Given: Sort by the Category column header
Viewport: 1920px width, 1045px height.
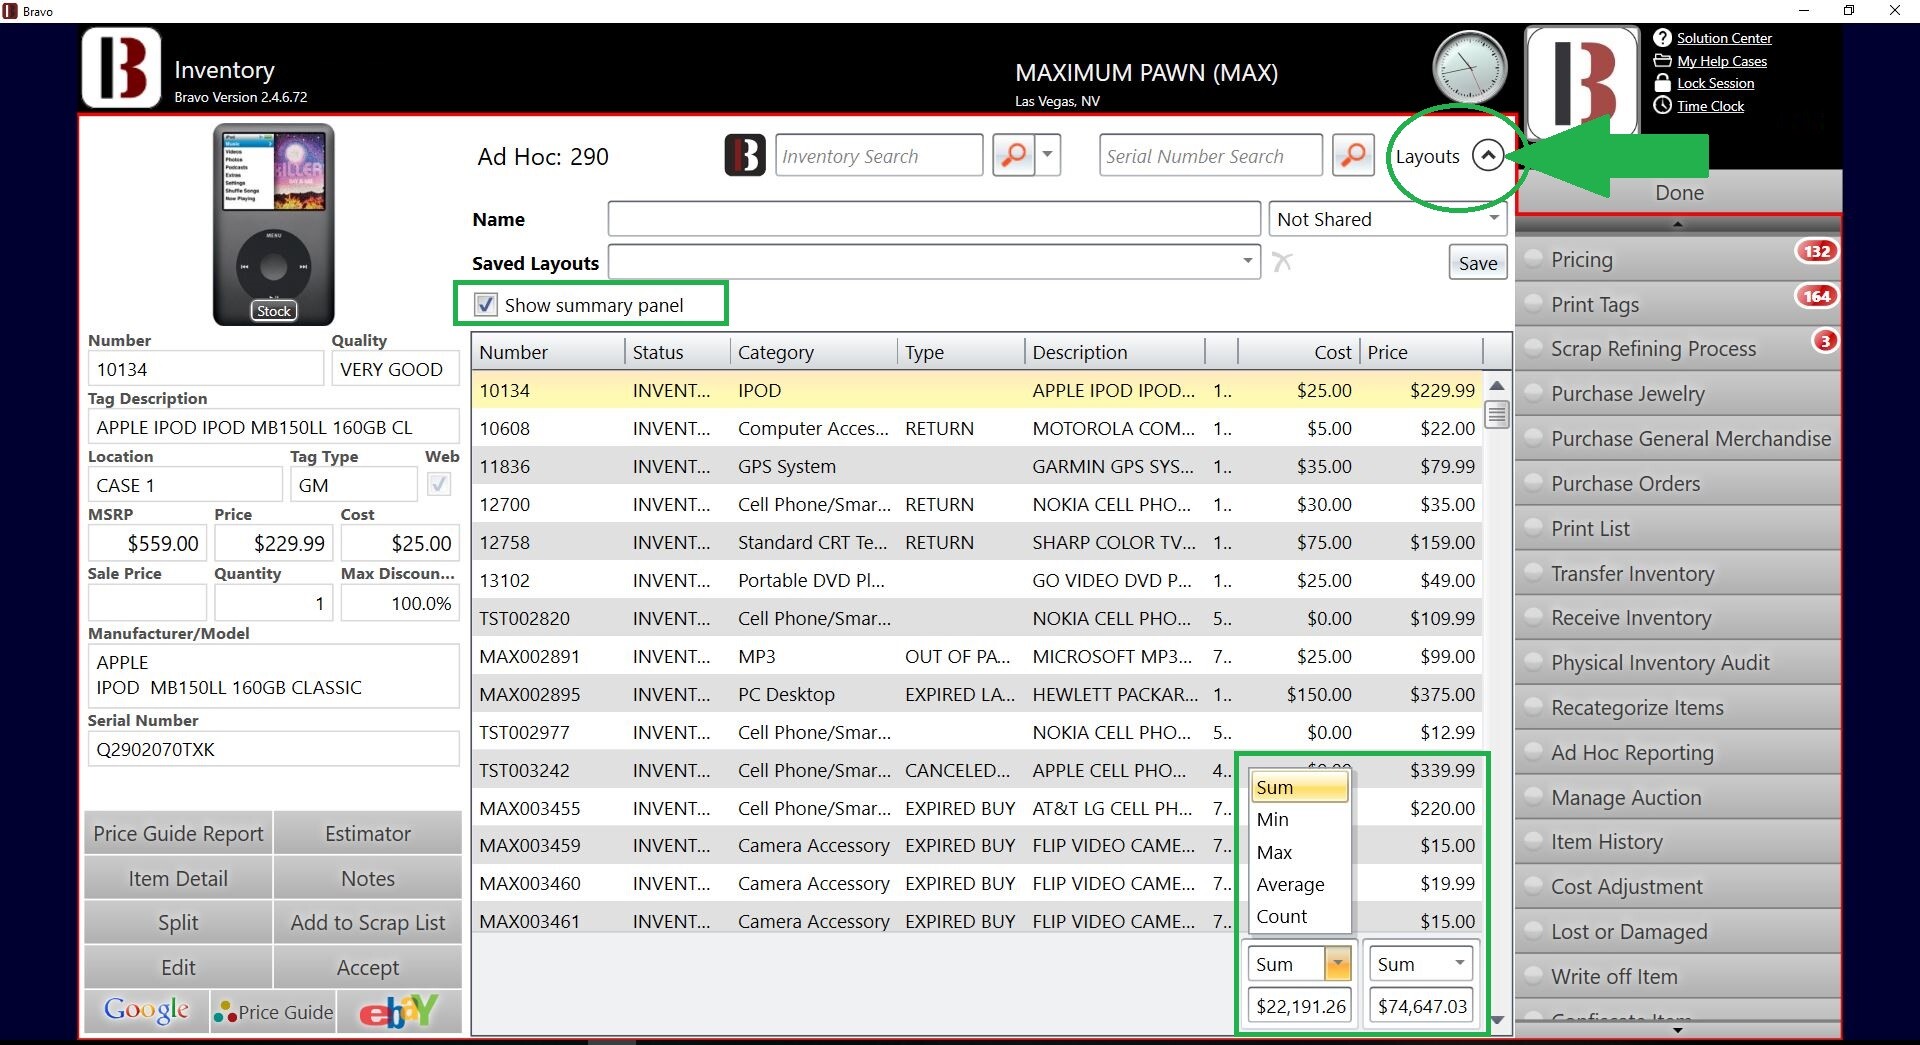Looking at the screenshot, I should [813, 352].
